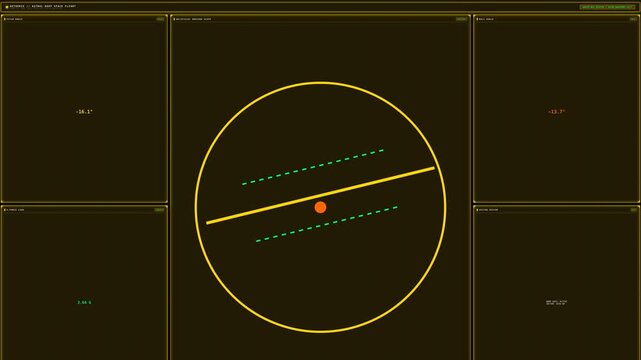The image size is (641, 360).
Task: Click the solid yellow horizon line
Action: click(x=320, y=195)
